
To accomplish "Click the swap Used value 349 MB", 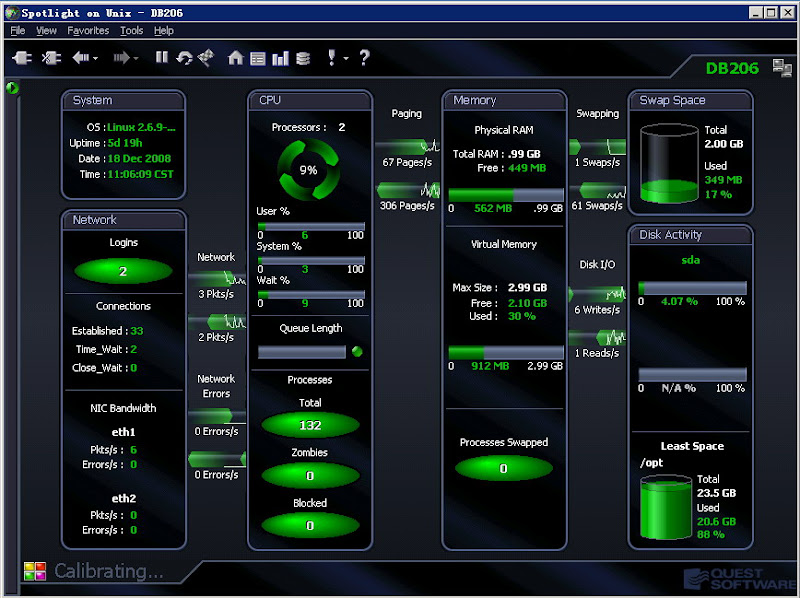I will point(723,180).
